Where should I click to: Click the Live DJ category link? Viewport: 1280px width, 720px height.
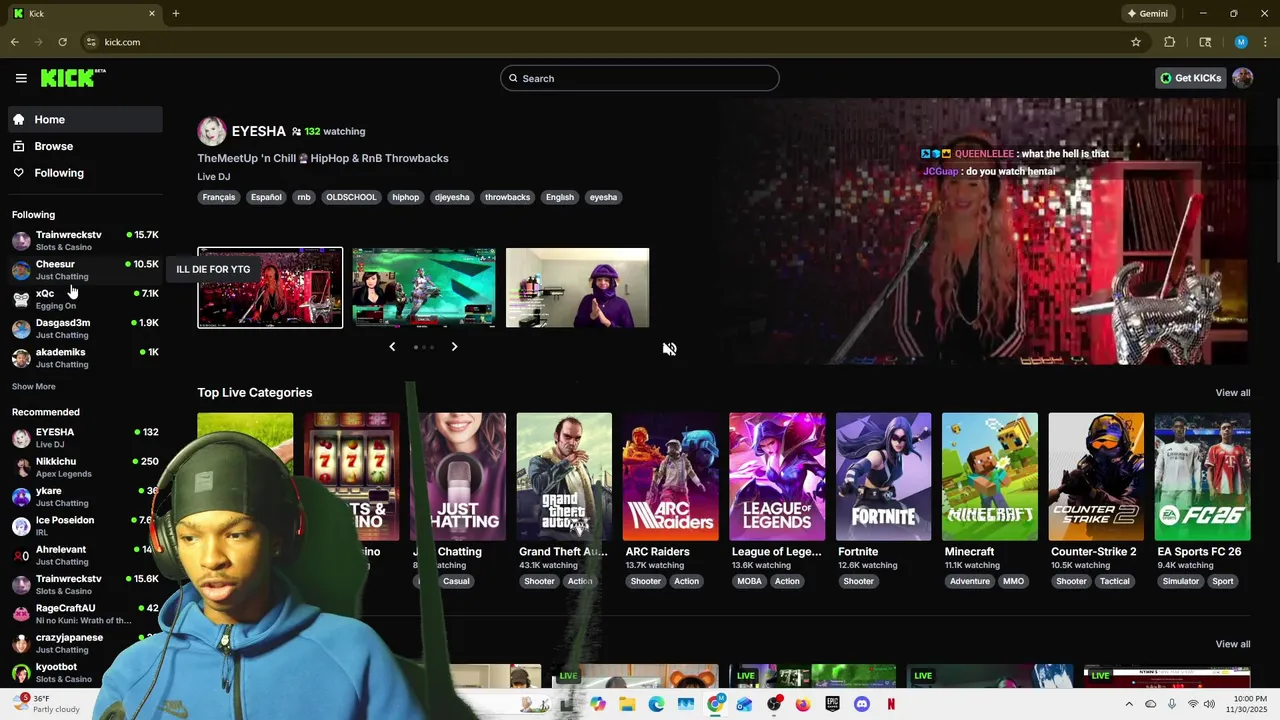(x=214, y=177)
